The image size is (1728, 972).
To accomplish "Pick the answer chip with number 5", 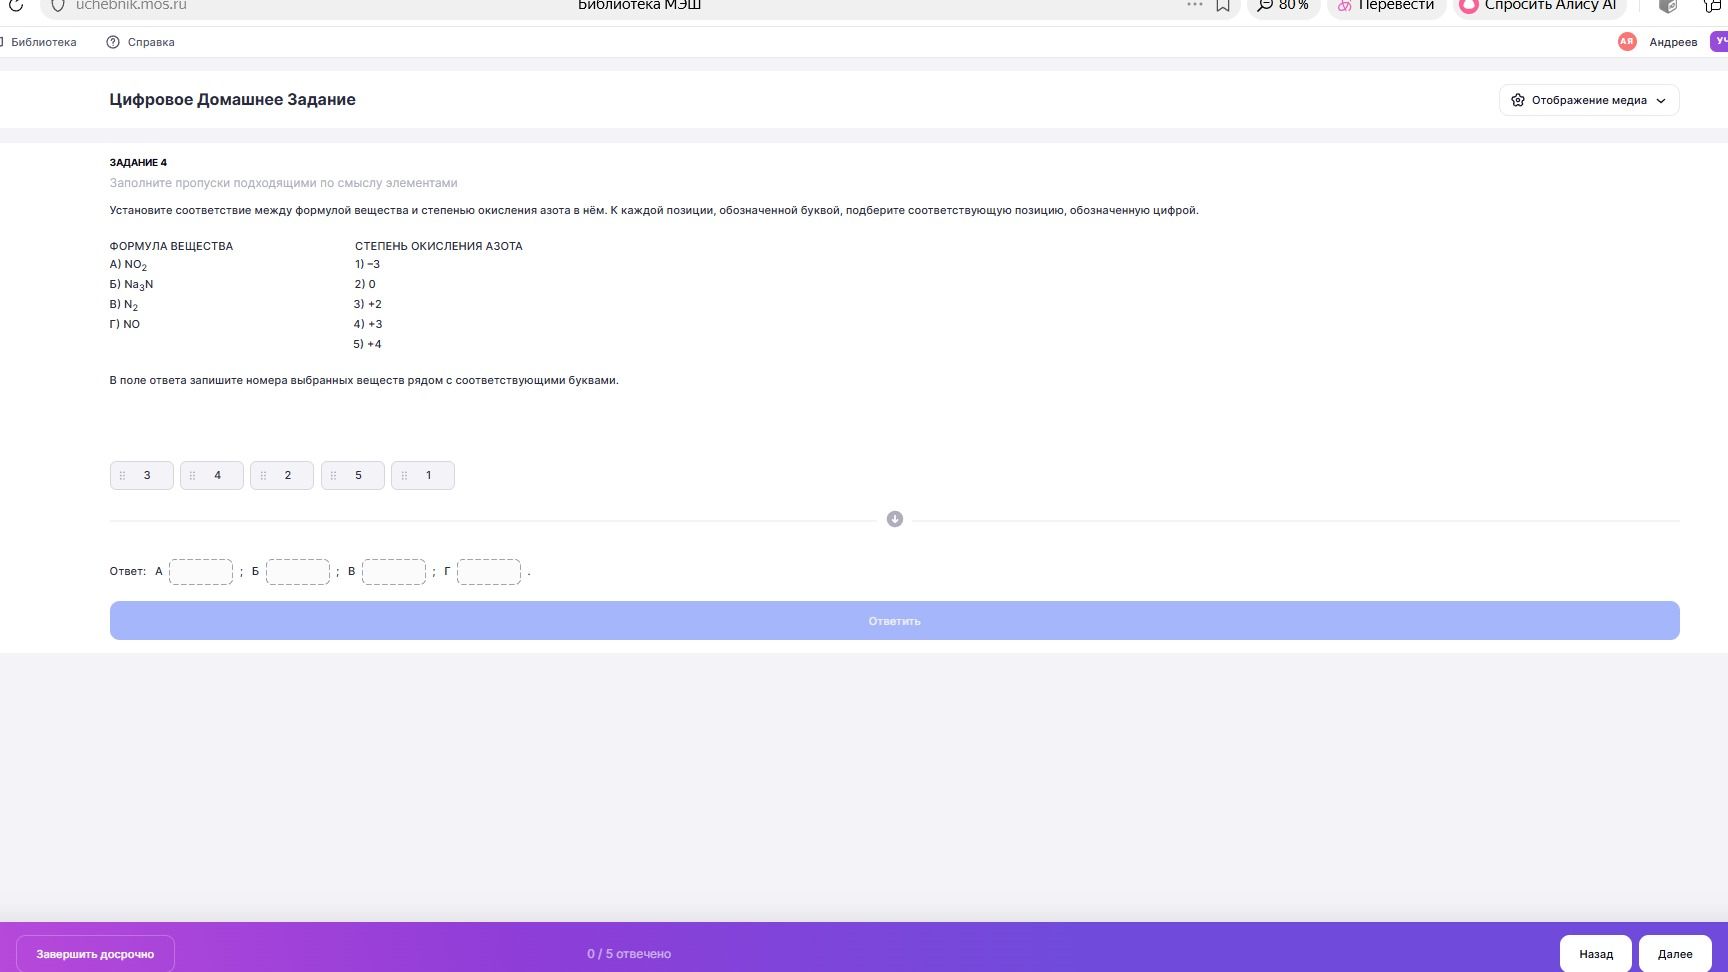I will (x=353, y=475).
